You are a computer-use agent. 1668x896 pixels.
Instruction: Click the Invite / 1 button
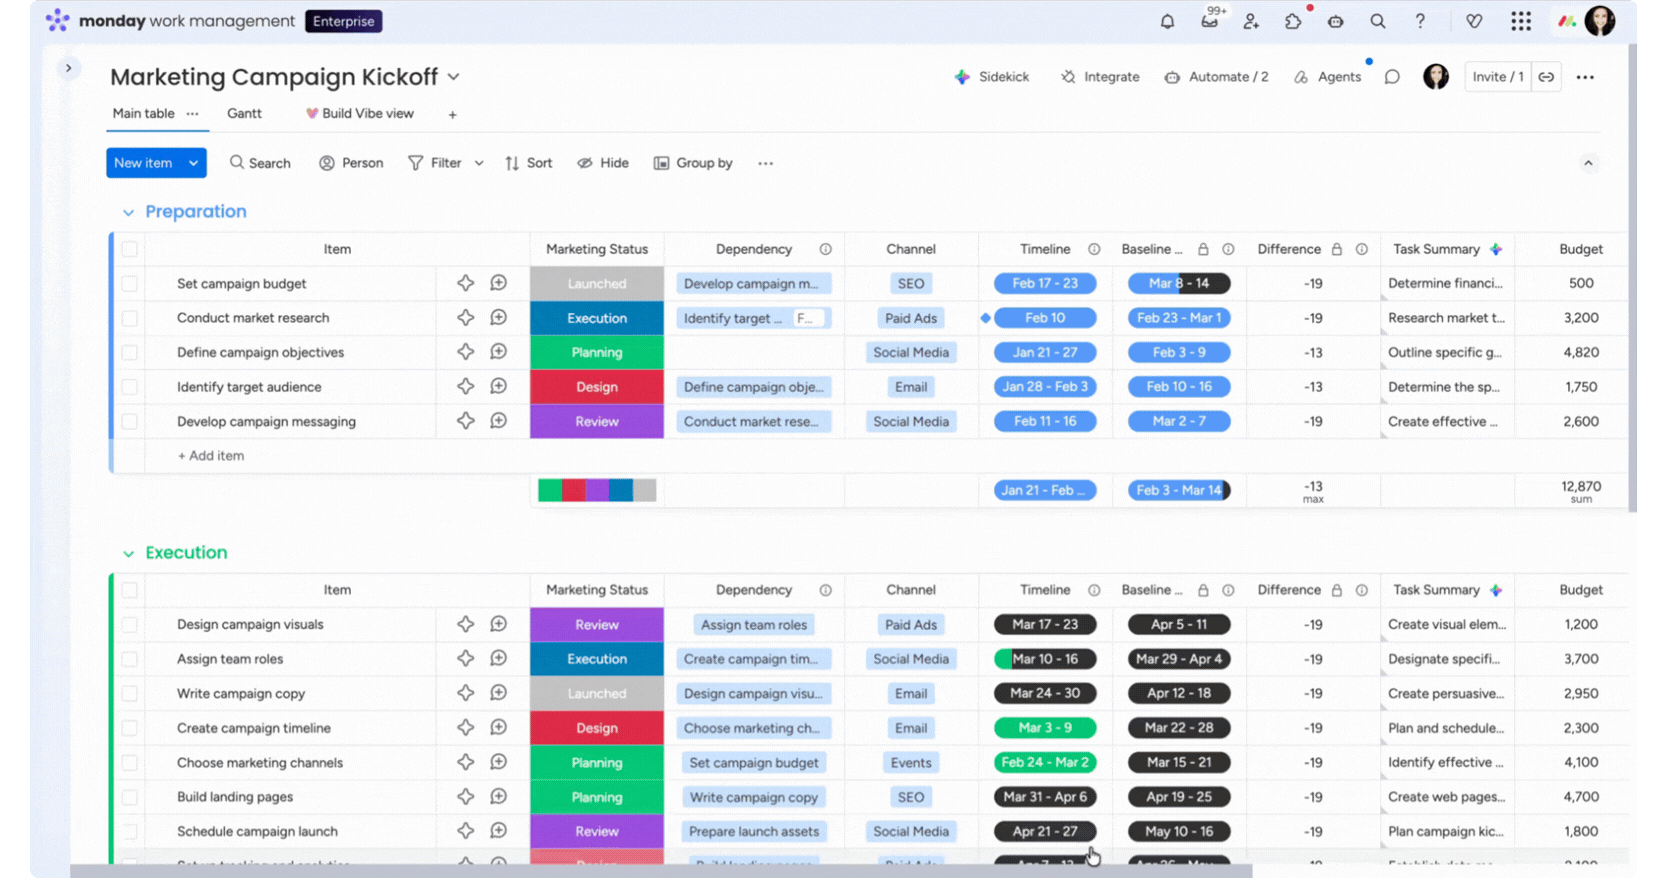[1497, 77]
